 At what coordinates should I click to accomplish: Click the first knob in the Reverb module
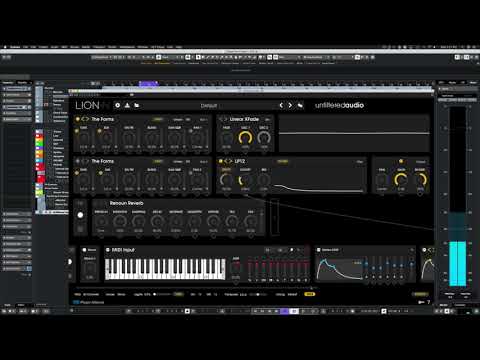click(101, 221)
